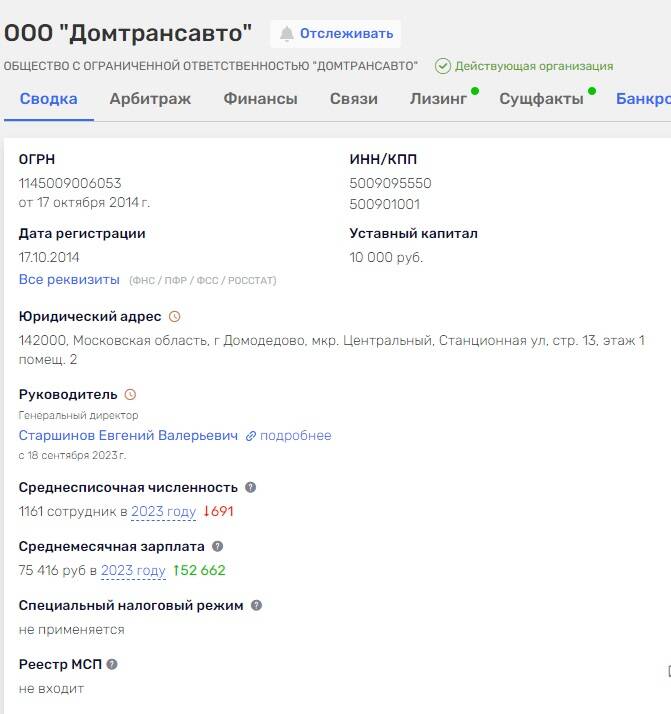671x714 pixels.
Task: Click the Генеральный директор label
Action: (78, 415)
